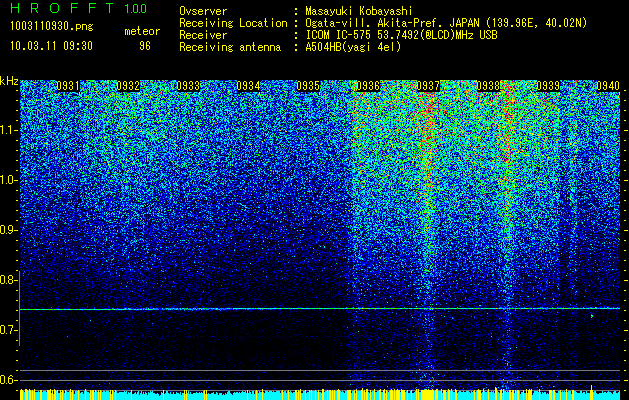This screenshot has height=400, width=629.
Task: Click the 0934 time marker
Action: coord(248,86)
